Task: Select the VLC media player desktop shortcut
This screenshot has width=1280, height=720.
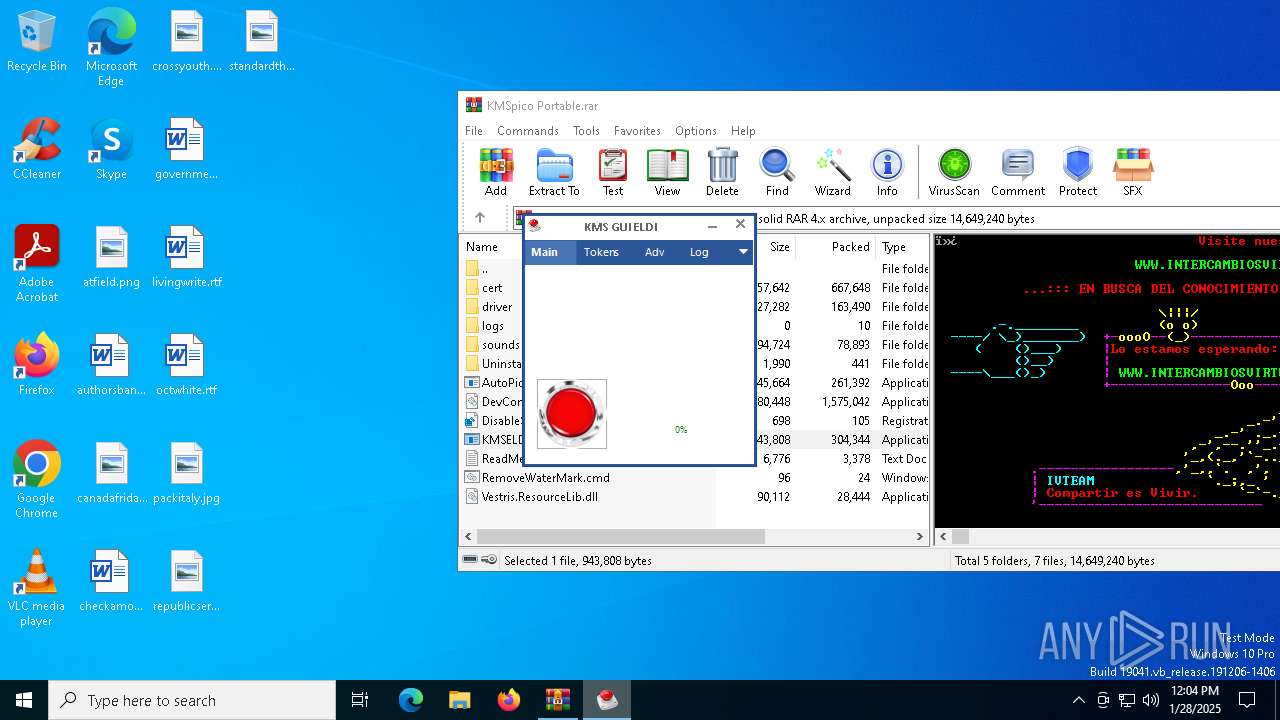Action: click(37, 588)
